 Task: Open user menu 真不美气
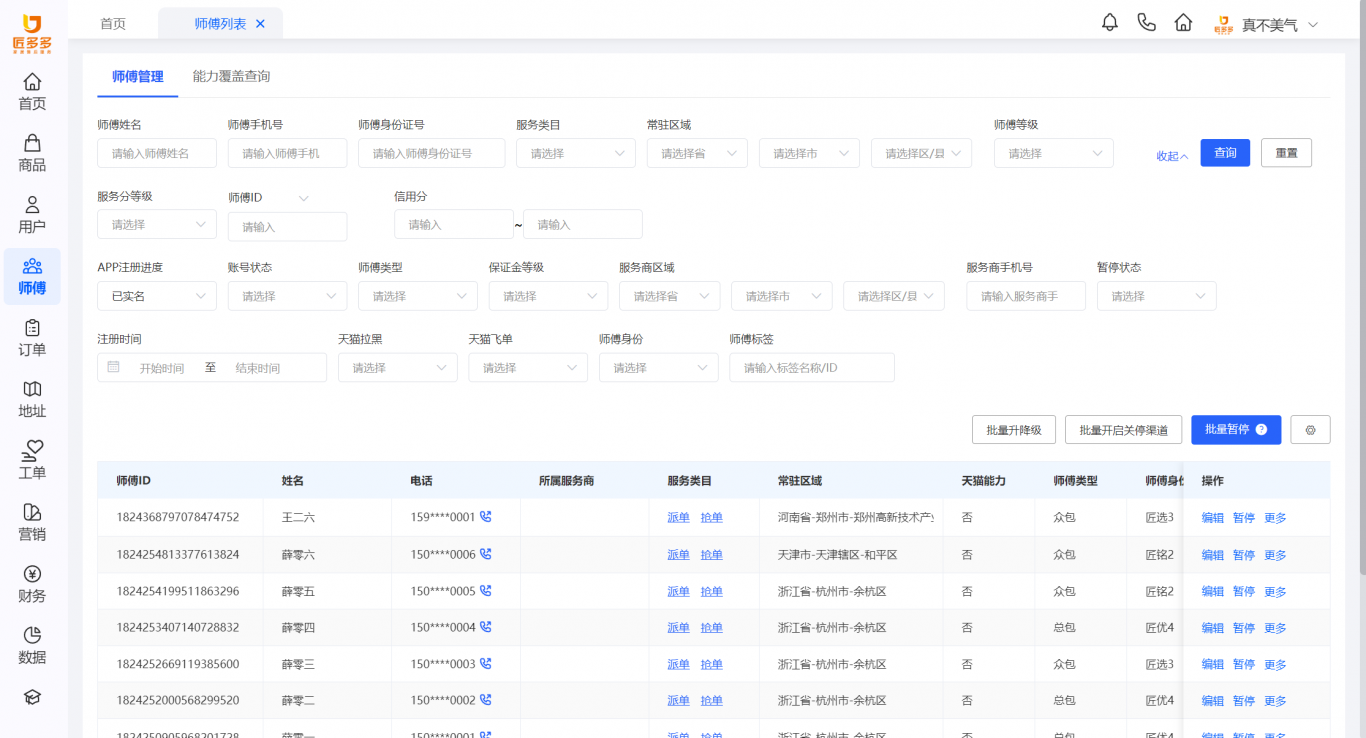[1267, 25]
